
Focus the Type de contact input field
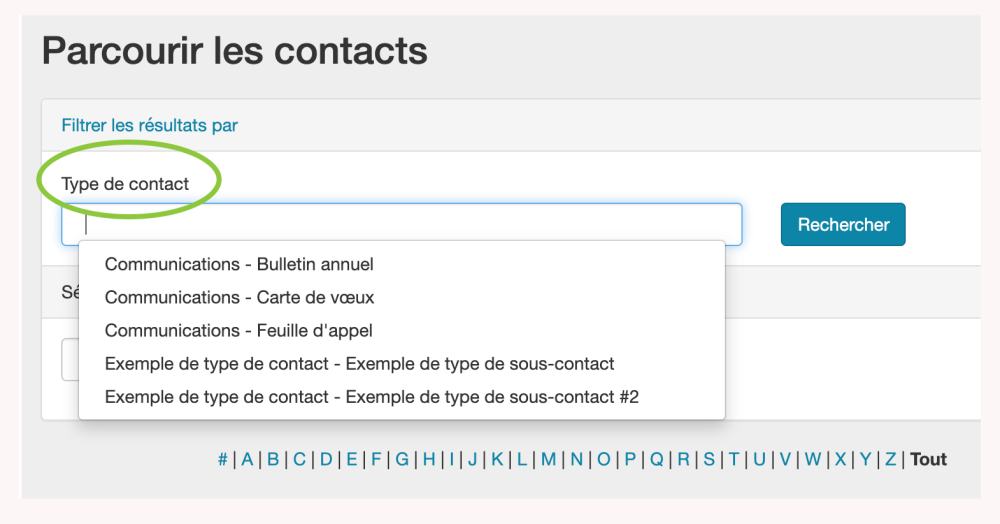[x=400, y=224]
